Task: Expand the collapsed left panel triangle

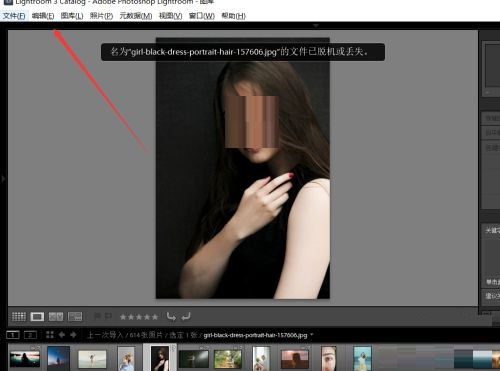Action: tap(3, 179)
